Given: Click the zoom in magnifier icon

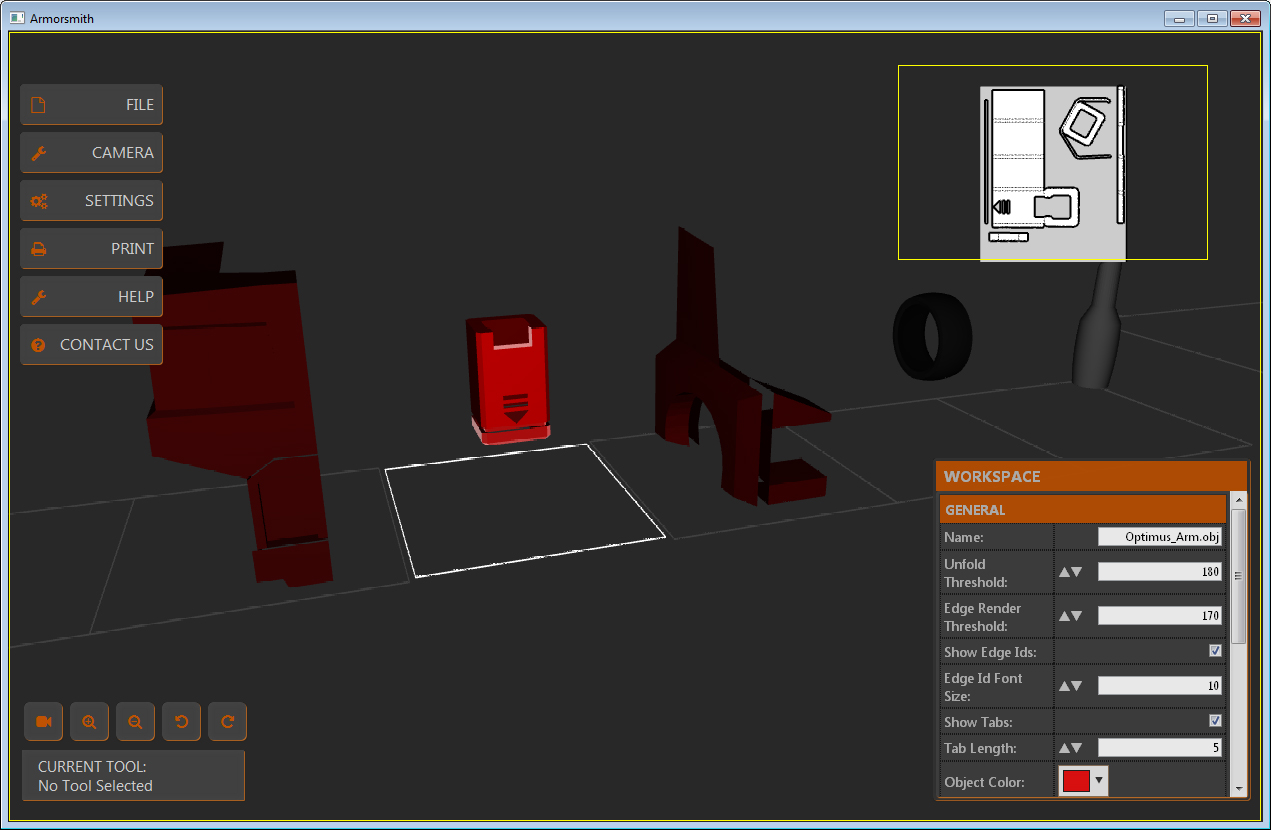Looking at the screenshot, I should (90, 722).
